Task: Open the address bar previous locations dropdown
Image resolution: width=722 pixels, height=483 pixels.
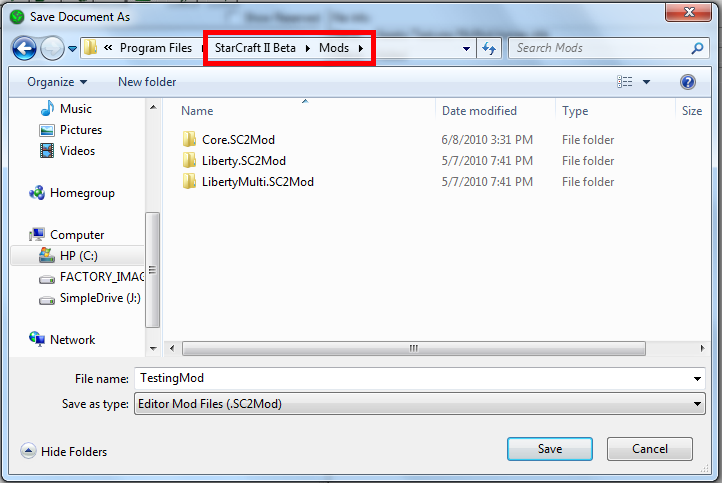Action: tap(466, 48)
